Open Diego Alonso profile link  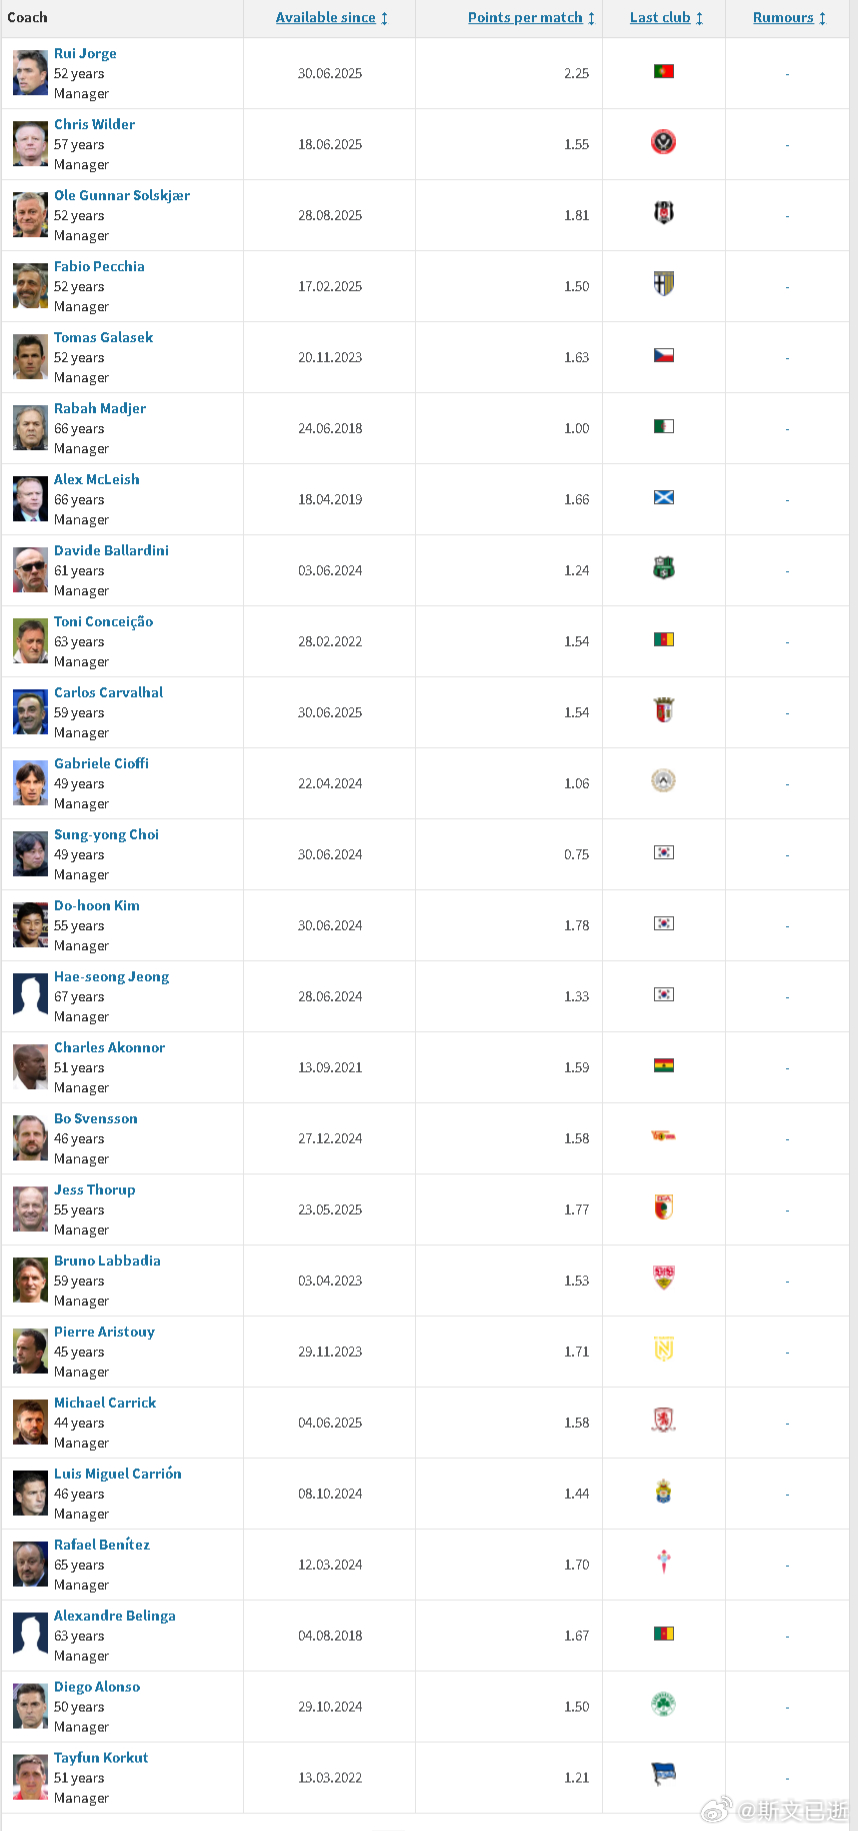coord(97,1686)
